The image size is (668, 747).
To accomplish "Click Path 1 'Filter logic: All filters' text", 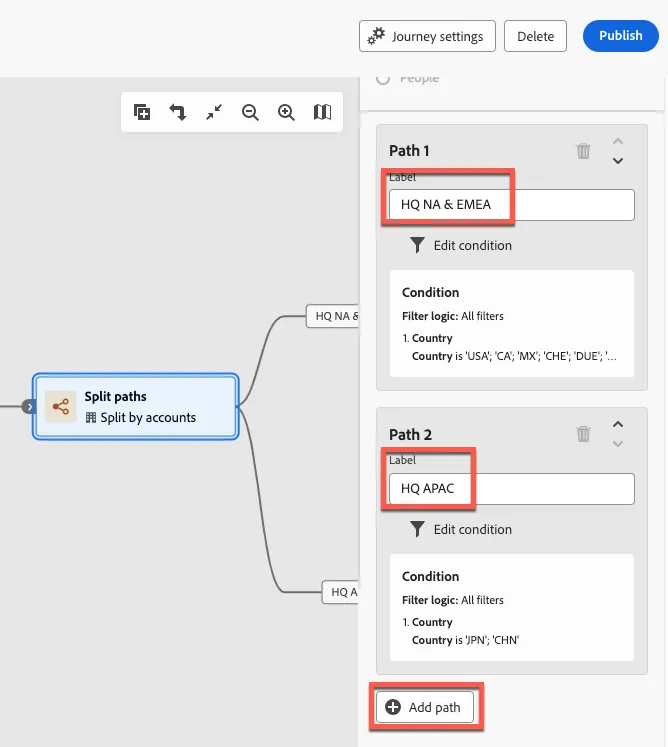I will pyautogui.click(x=453, y=316).
